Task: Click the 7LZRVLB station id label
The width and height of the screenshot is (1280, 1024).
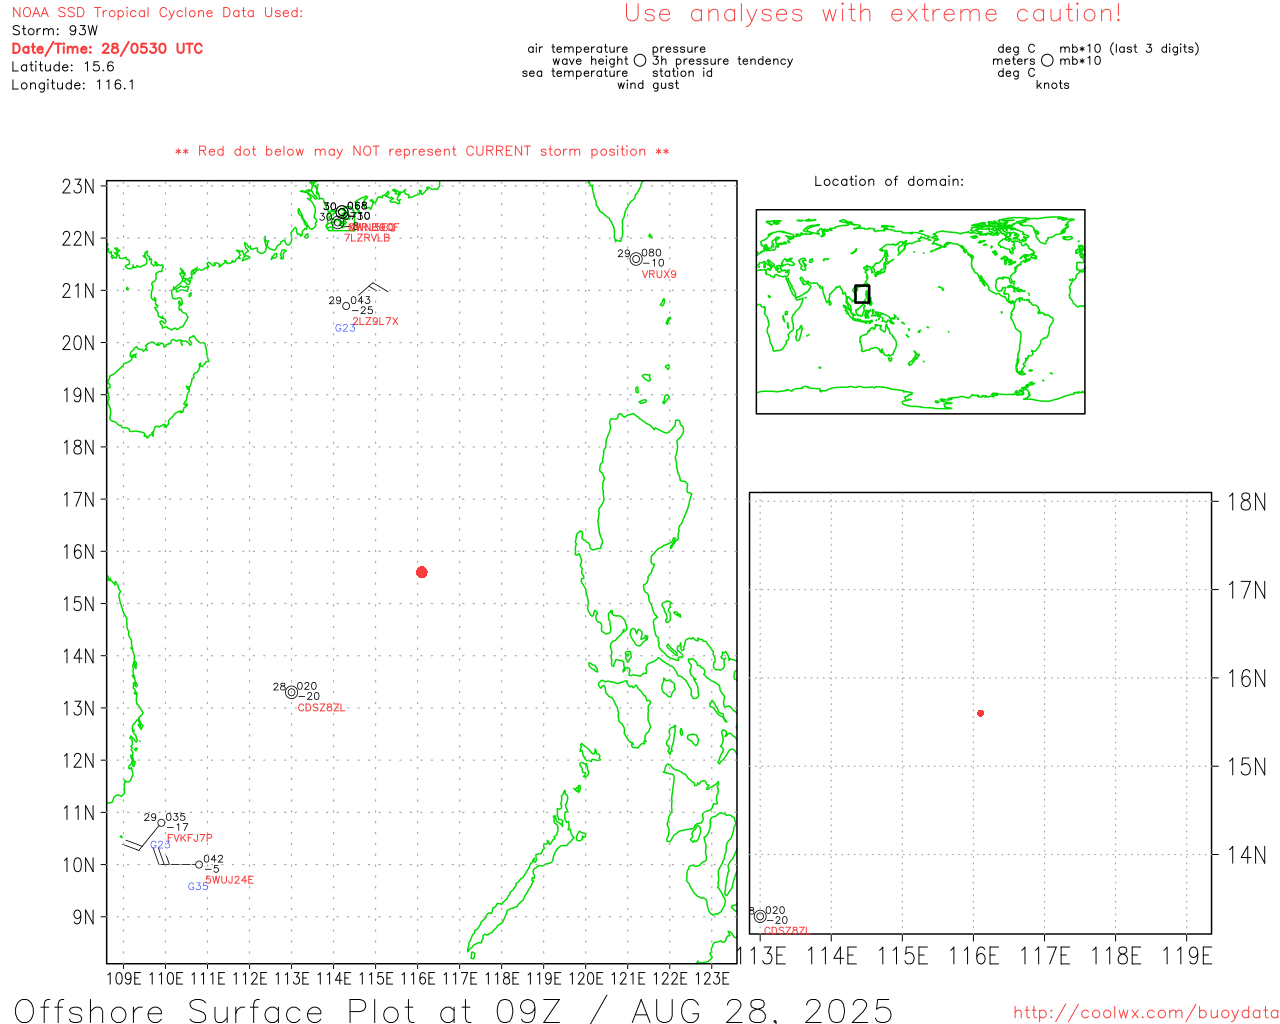Action: coord(367,238)
